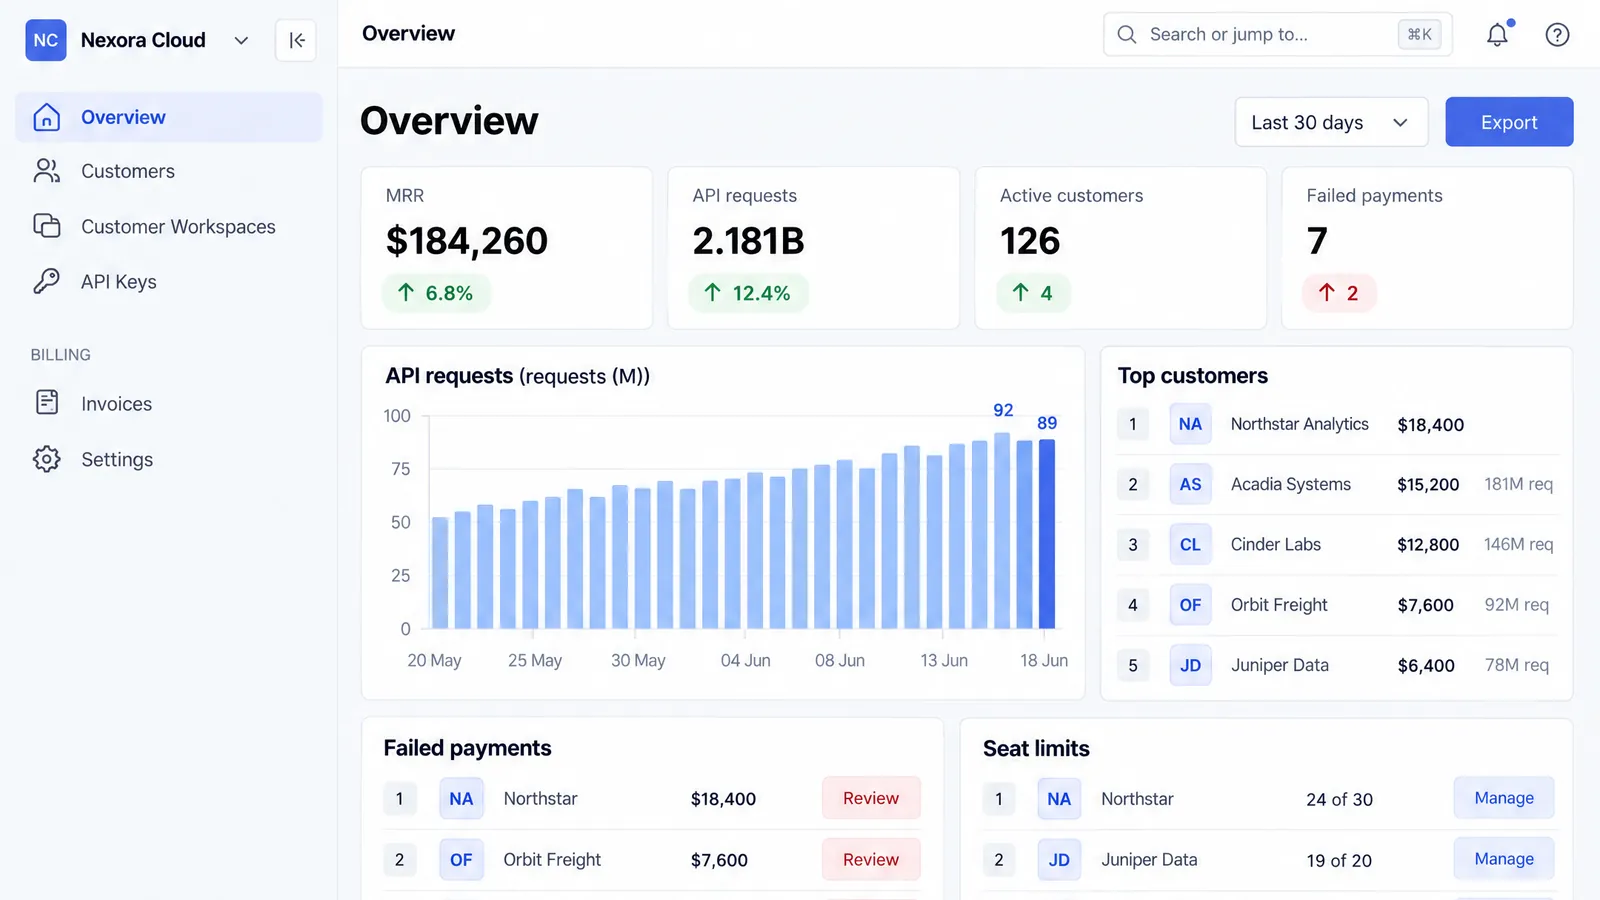Click the CL avatar for Cinder Labs
This screenshot has width=1600, height=900.
pos(1190,545)
